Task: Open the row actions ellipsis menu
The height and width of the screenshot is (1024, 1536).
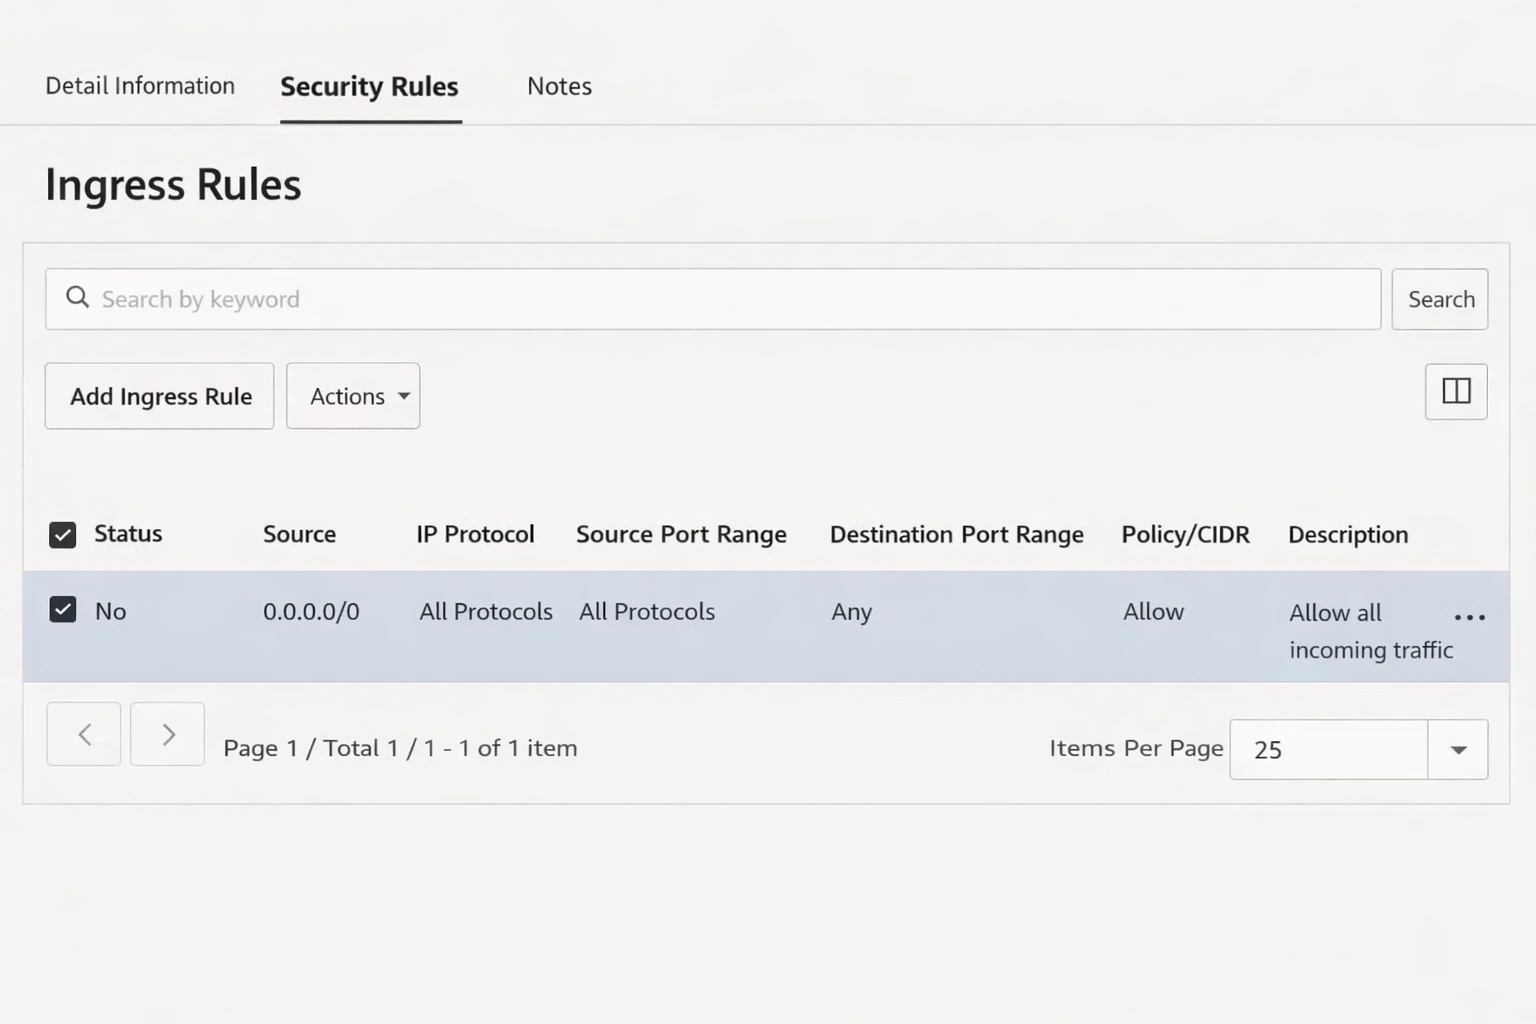Action: [1468, 618]
